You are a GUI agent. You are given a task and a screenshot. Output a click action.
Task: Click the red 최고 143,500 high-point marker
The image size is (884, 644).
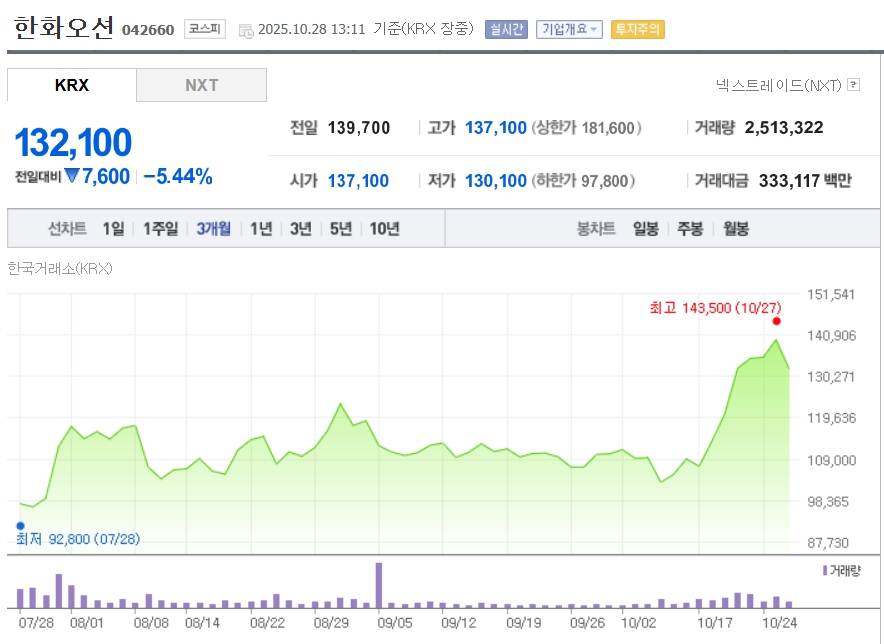tap(776, 321)
